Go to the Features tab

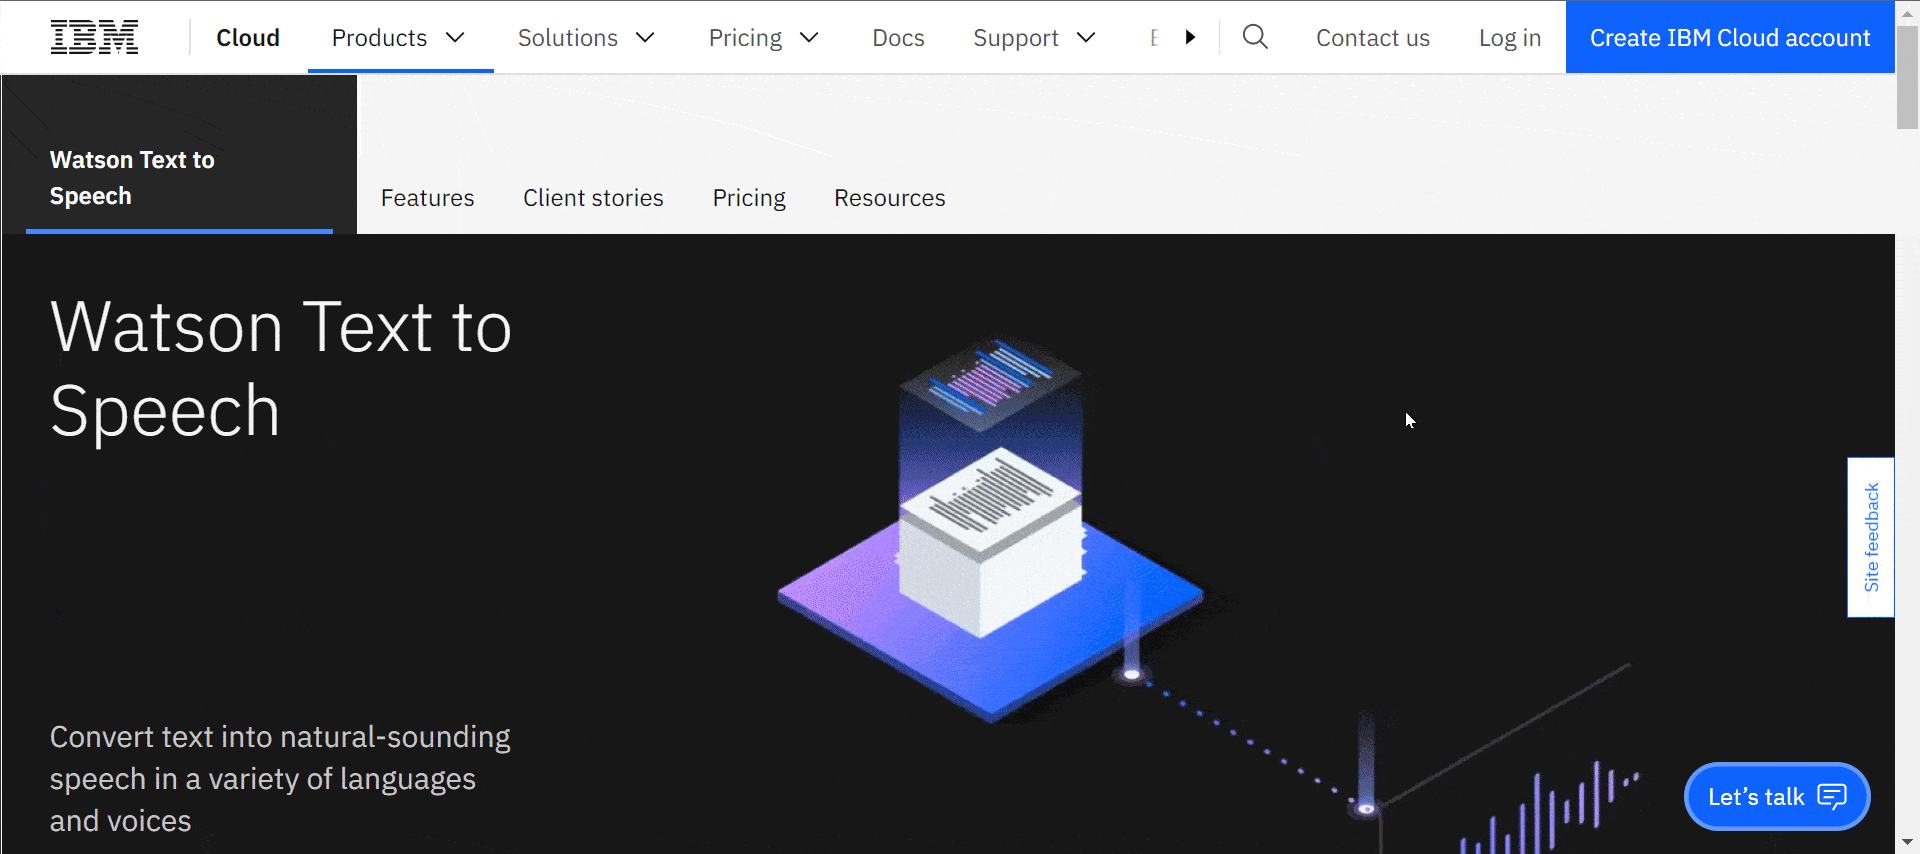point(428,198)
